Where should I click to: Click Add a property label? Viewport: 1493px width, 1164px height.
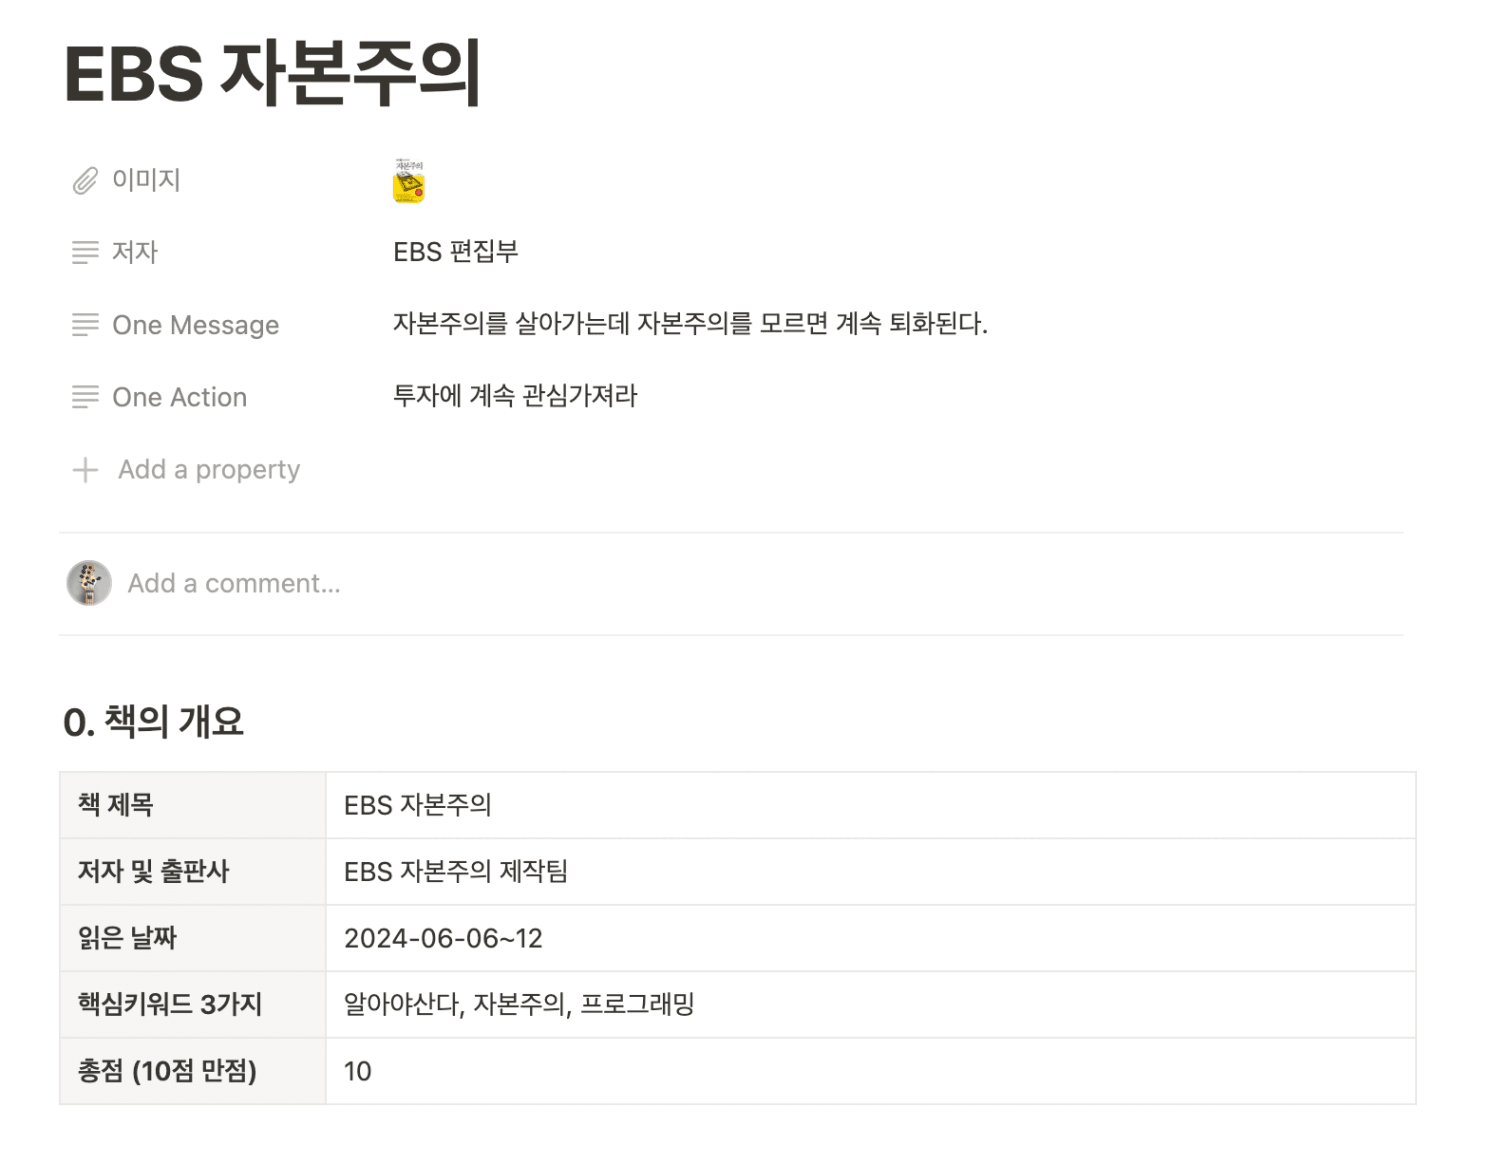(x=209, y=469)
